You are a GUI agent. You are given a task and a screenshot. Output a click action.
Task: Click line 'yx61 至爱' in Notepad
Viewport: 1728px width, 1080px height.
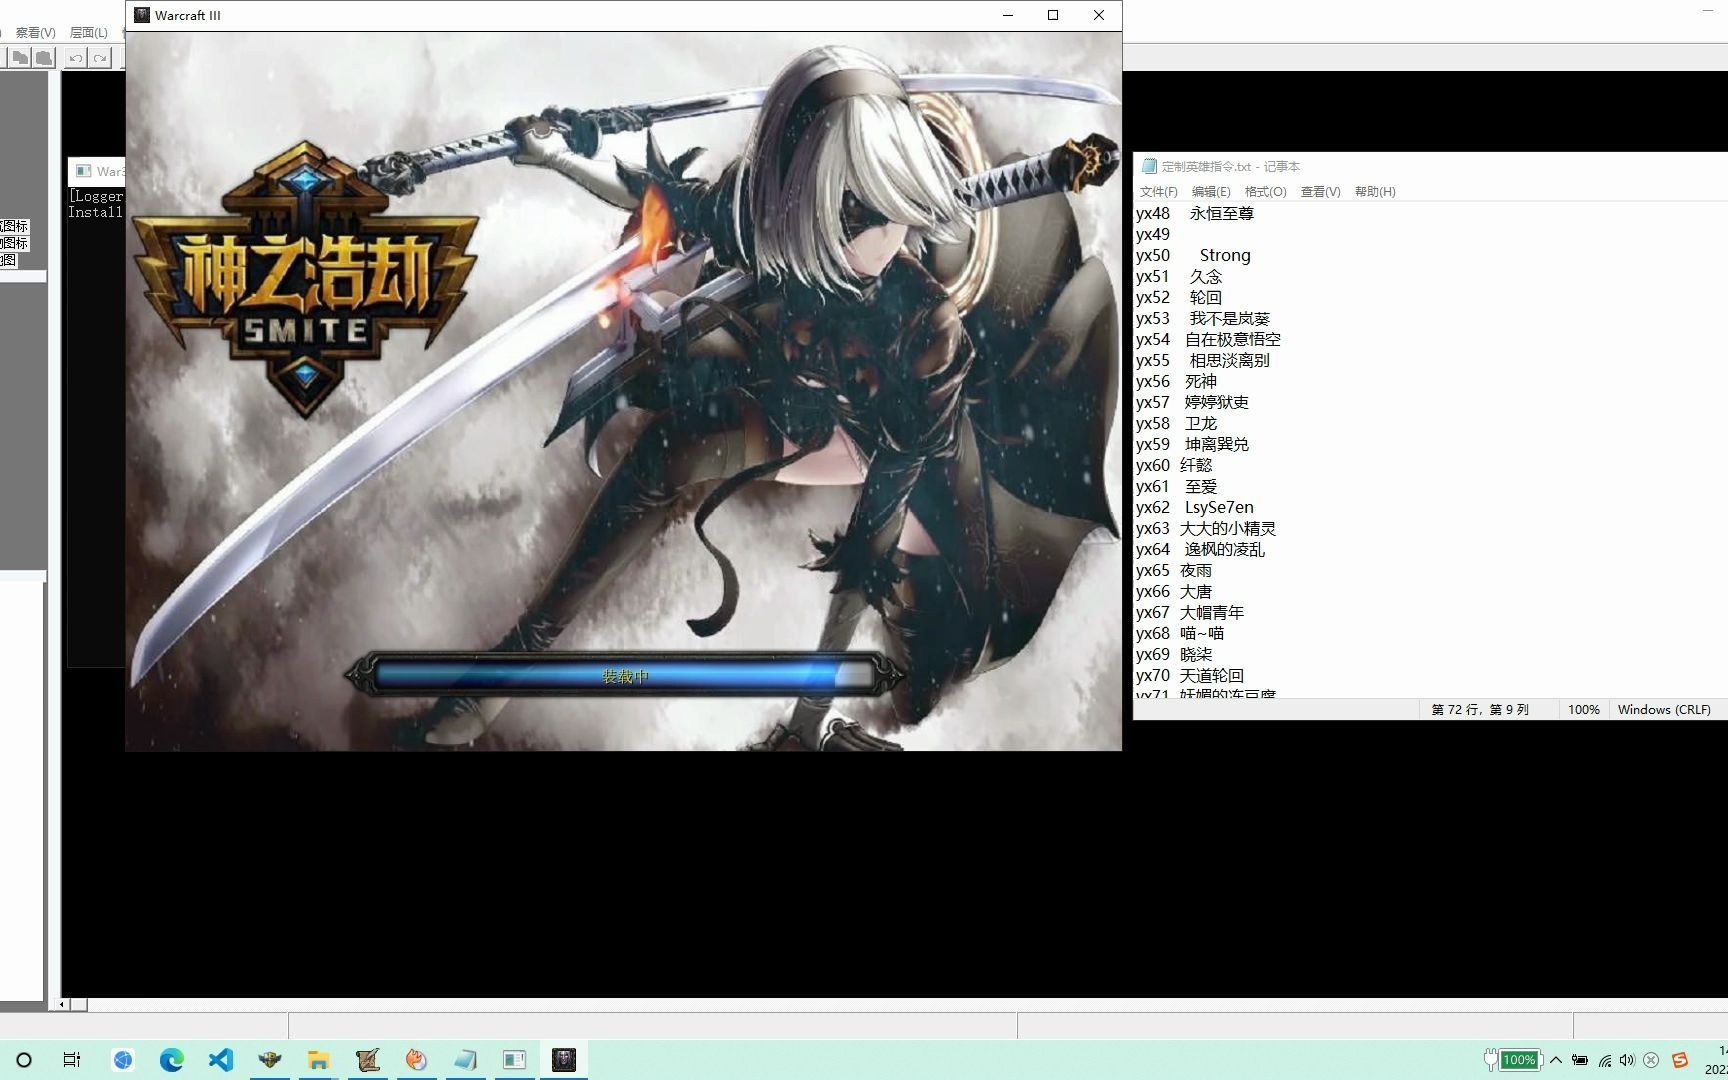[x=1177, y=486]
